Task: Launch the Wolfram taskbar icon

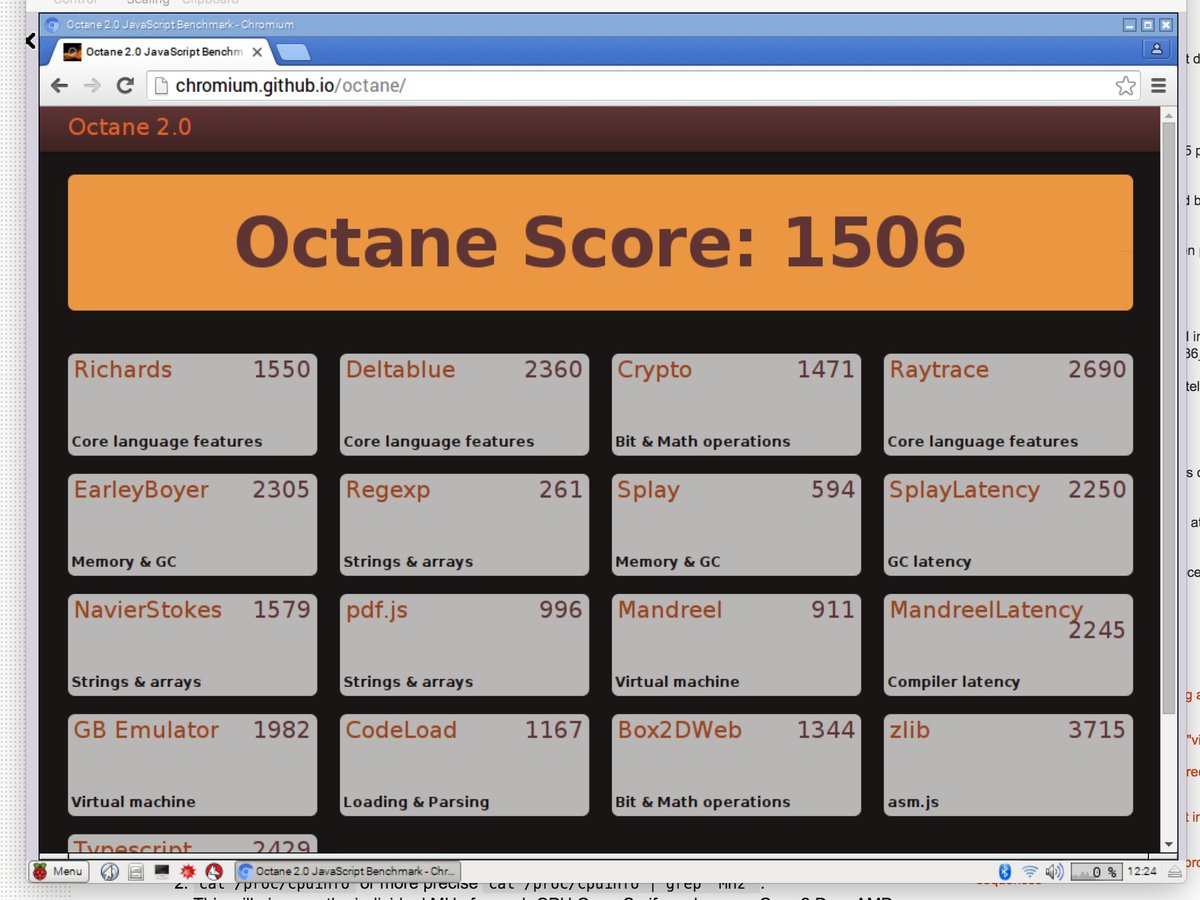Action: tap(214, 872)
